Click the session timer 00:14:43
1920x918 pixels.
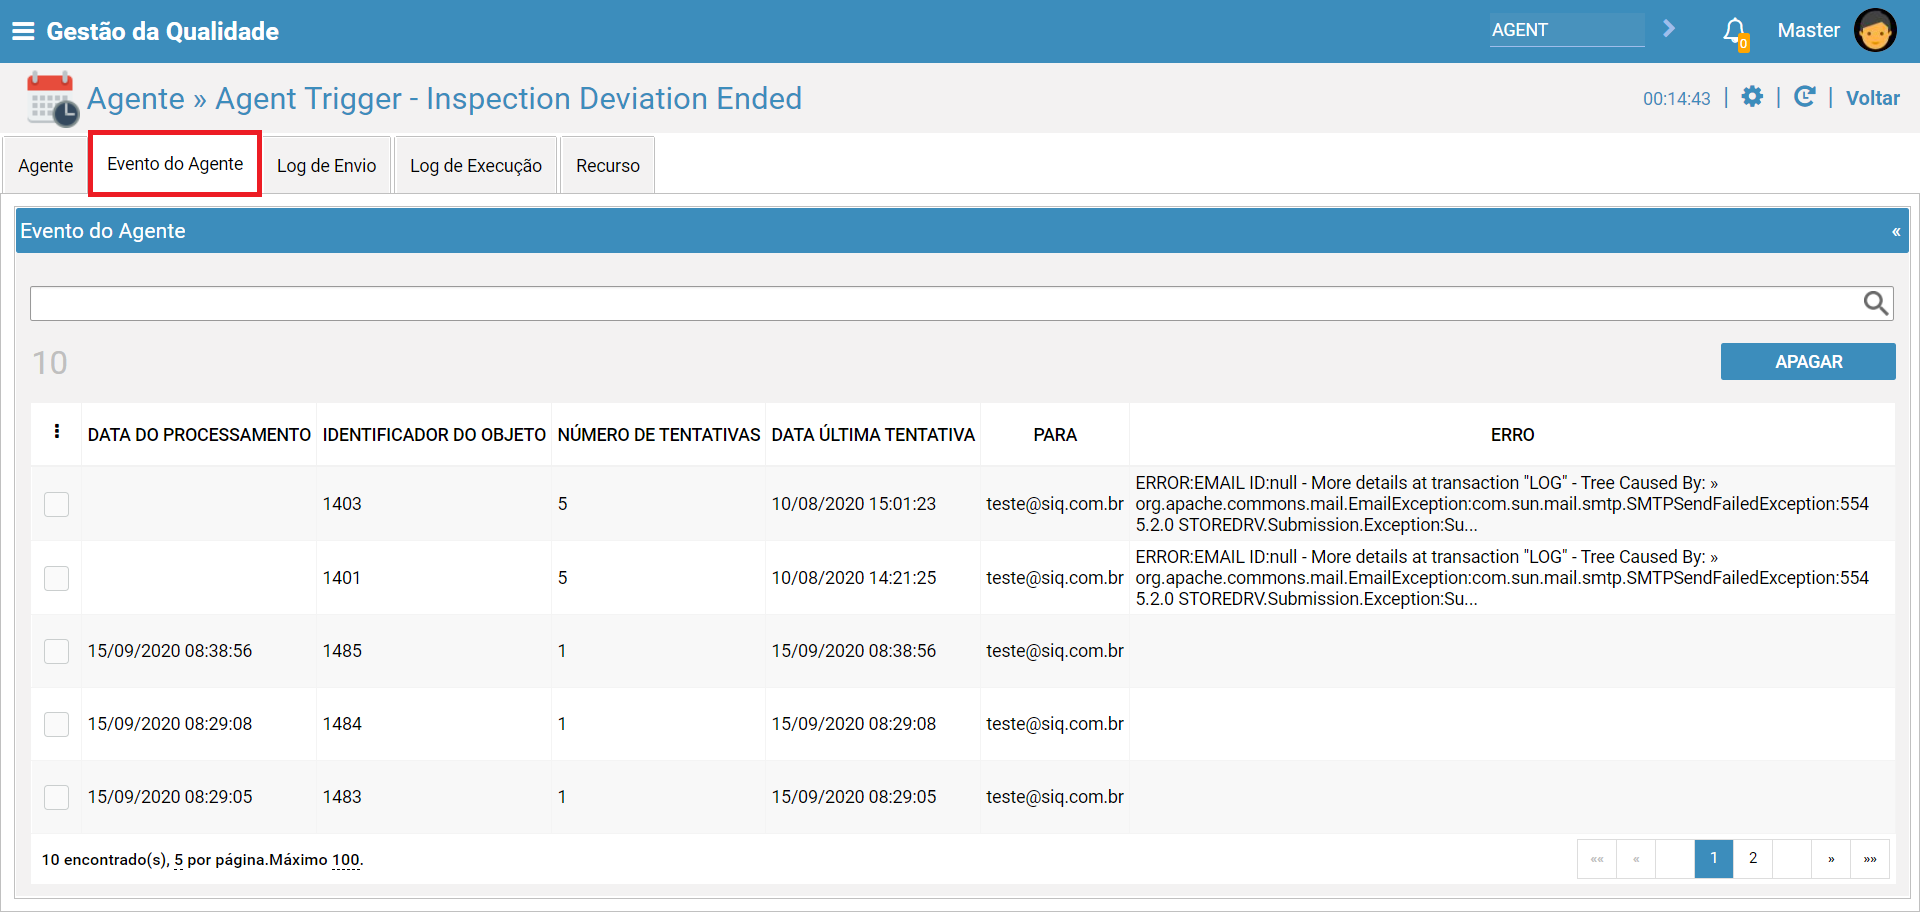(x=1677, y=99)
